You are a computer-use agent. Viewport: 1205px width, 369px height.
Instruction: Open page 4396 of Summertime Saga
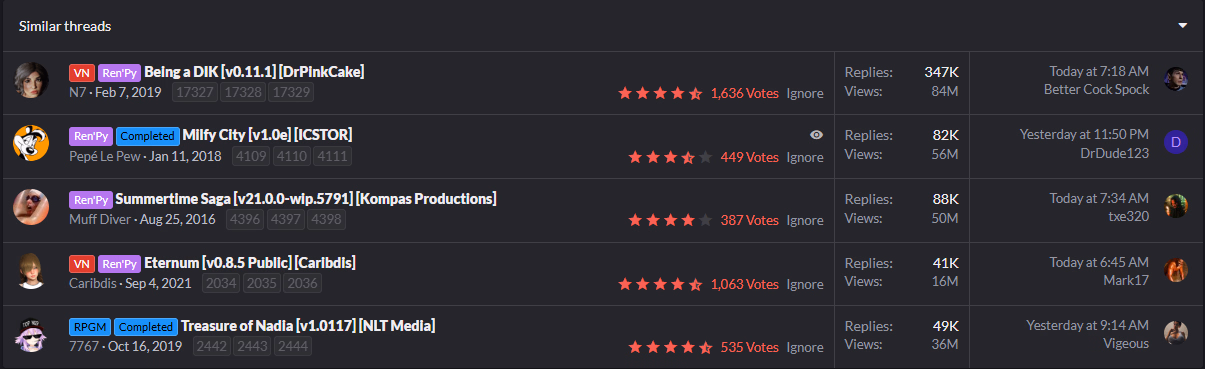click(x=246, y=219)
